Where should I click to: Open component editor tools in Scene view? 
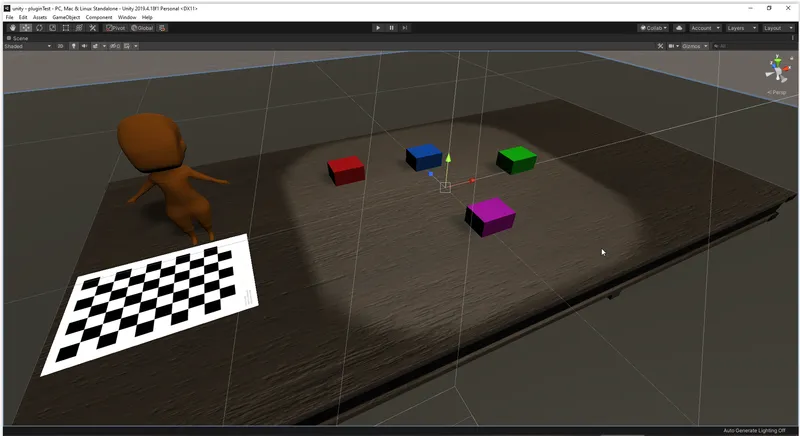660,46
